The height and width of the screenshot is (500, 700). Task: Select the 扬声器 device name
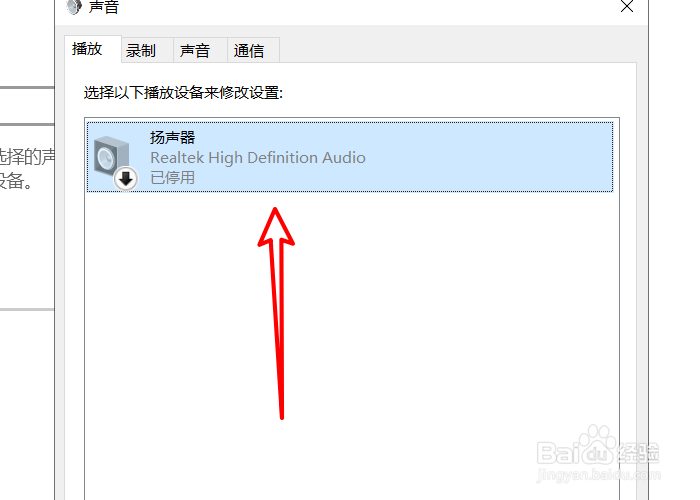172,138
